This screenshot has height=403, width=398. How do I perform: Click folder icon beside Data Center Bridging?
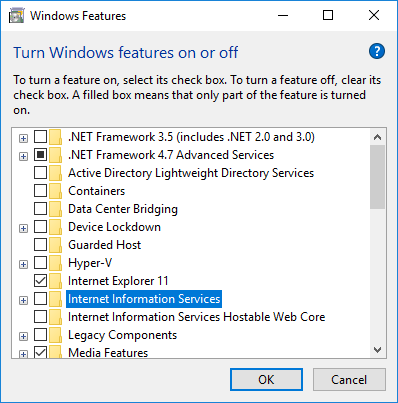click(56, 209)
